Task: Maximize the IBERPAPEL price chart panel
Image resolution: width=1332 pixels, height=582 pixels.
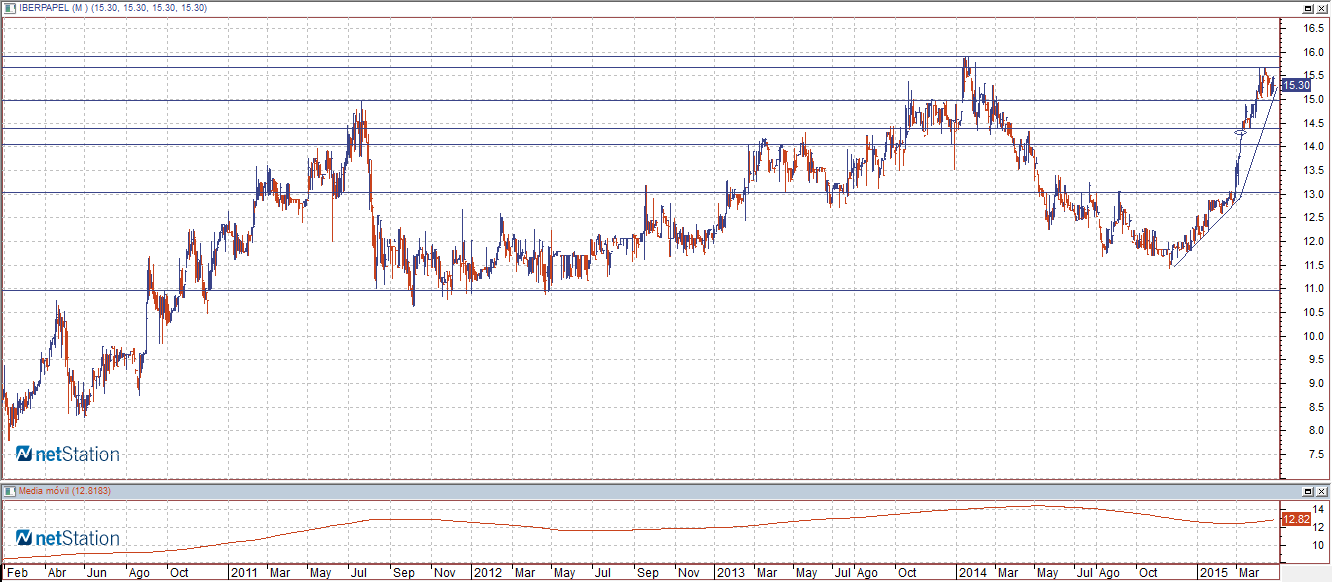Action: coord(1307,7)
